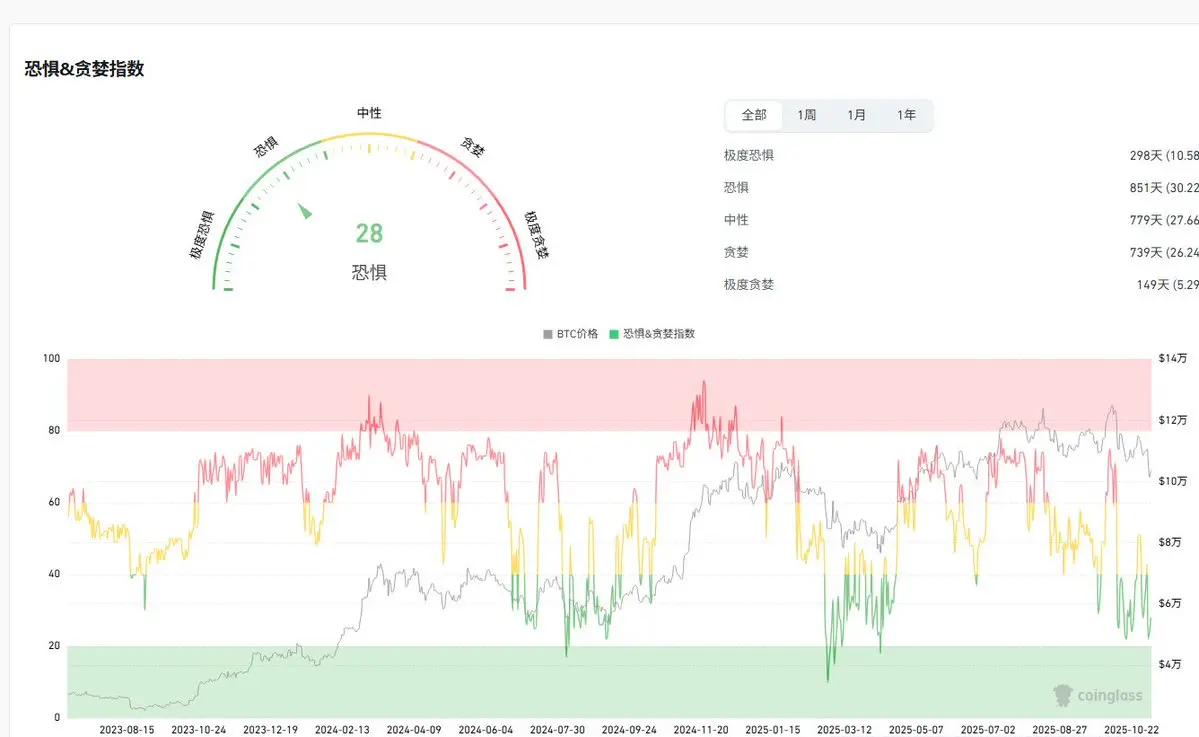Screen dimensions: 1199x737
Task: Click the 2024-04-09 x-axis date
Action: point(414,730)
